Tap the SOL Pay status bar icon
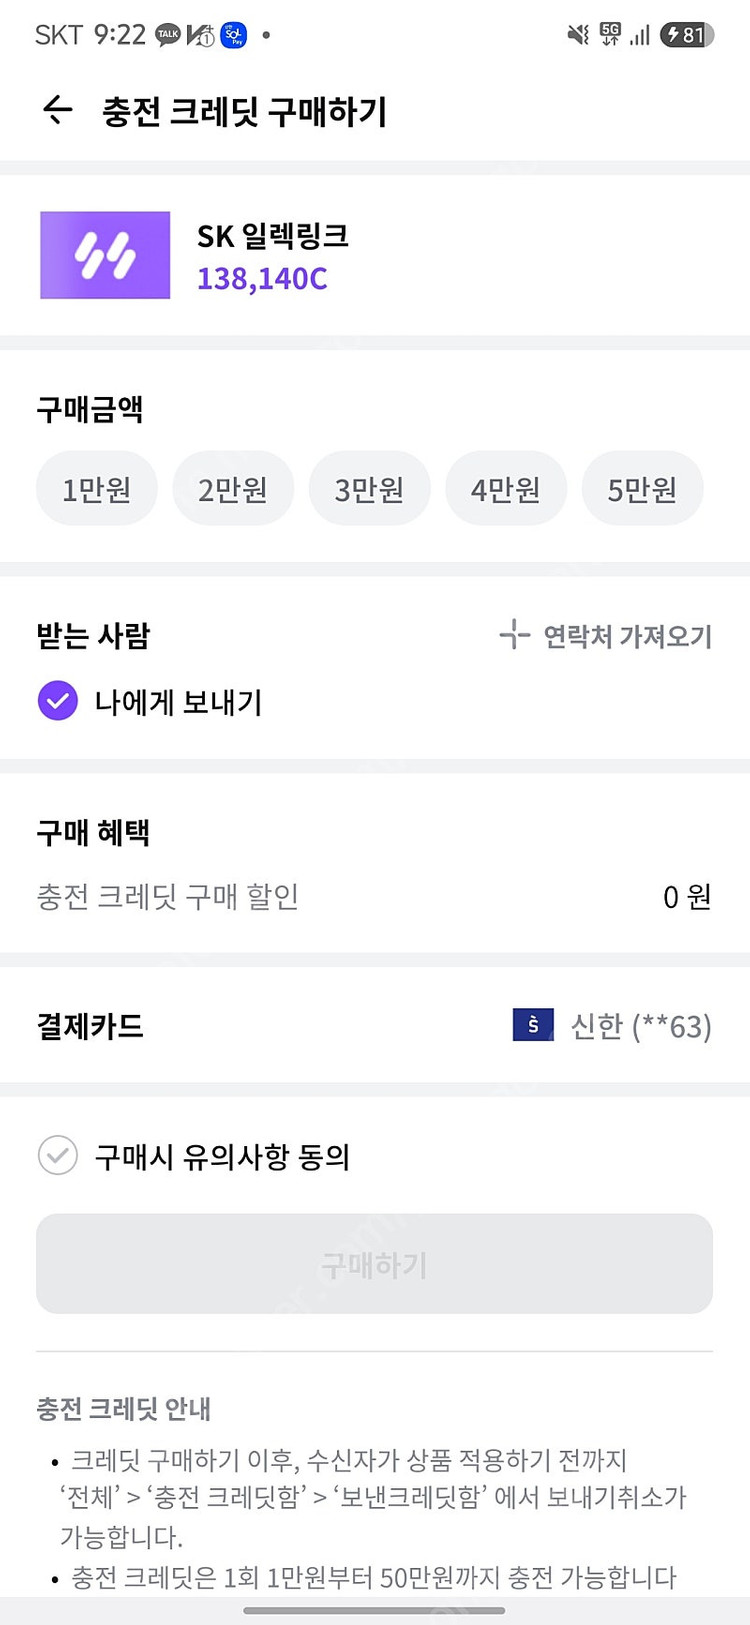The width and height of the screenshot is (750, 1625). coord(234,35)
